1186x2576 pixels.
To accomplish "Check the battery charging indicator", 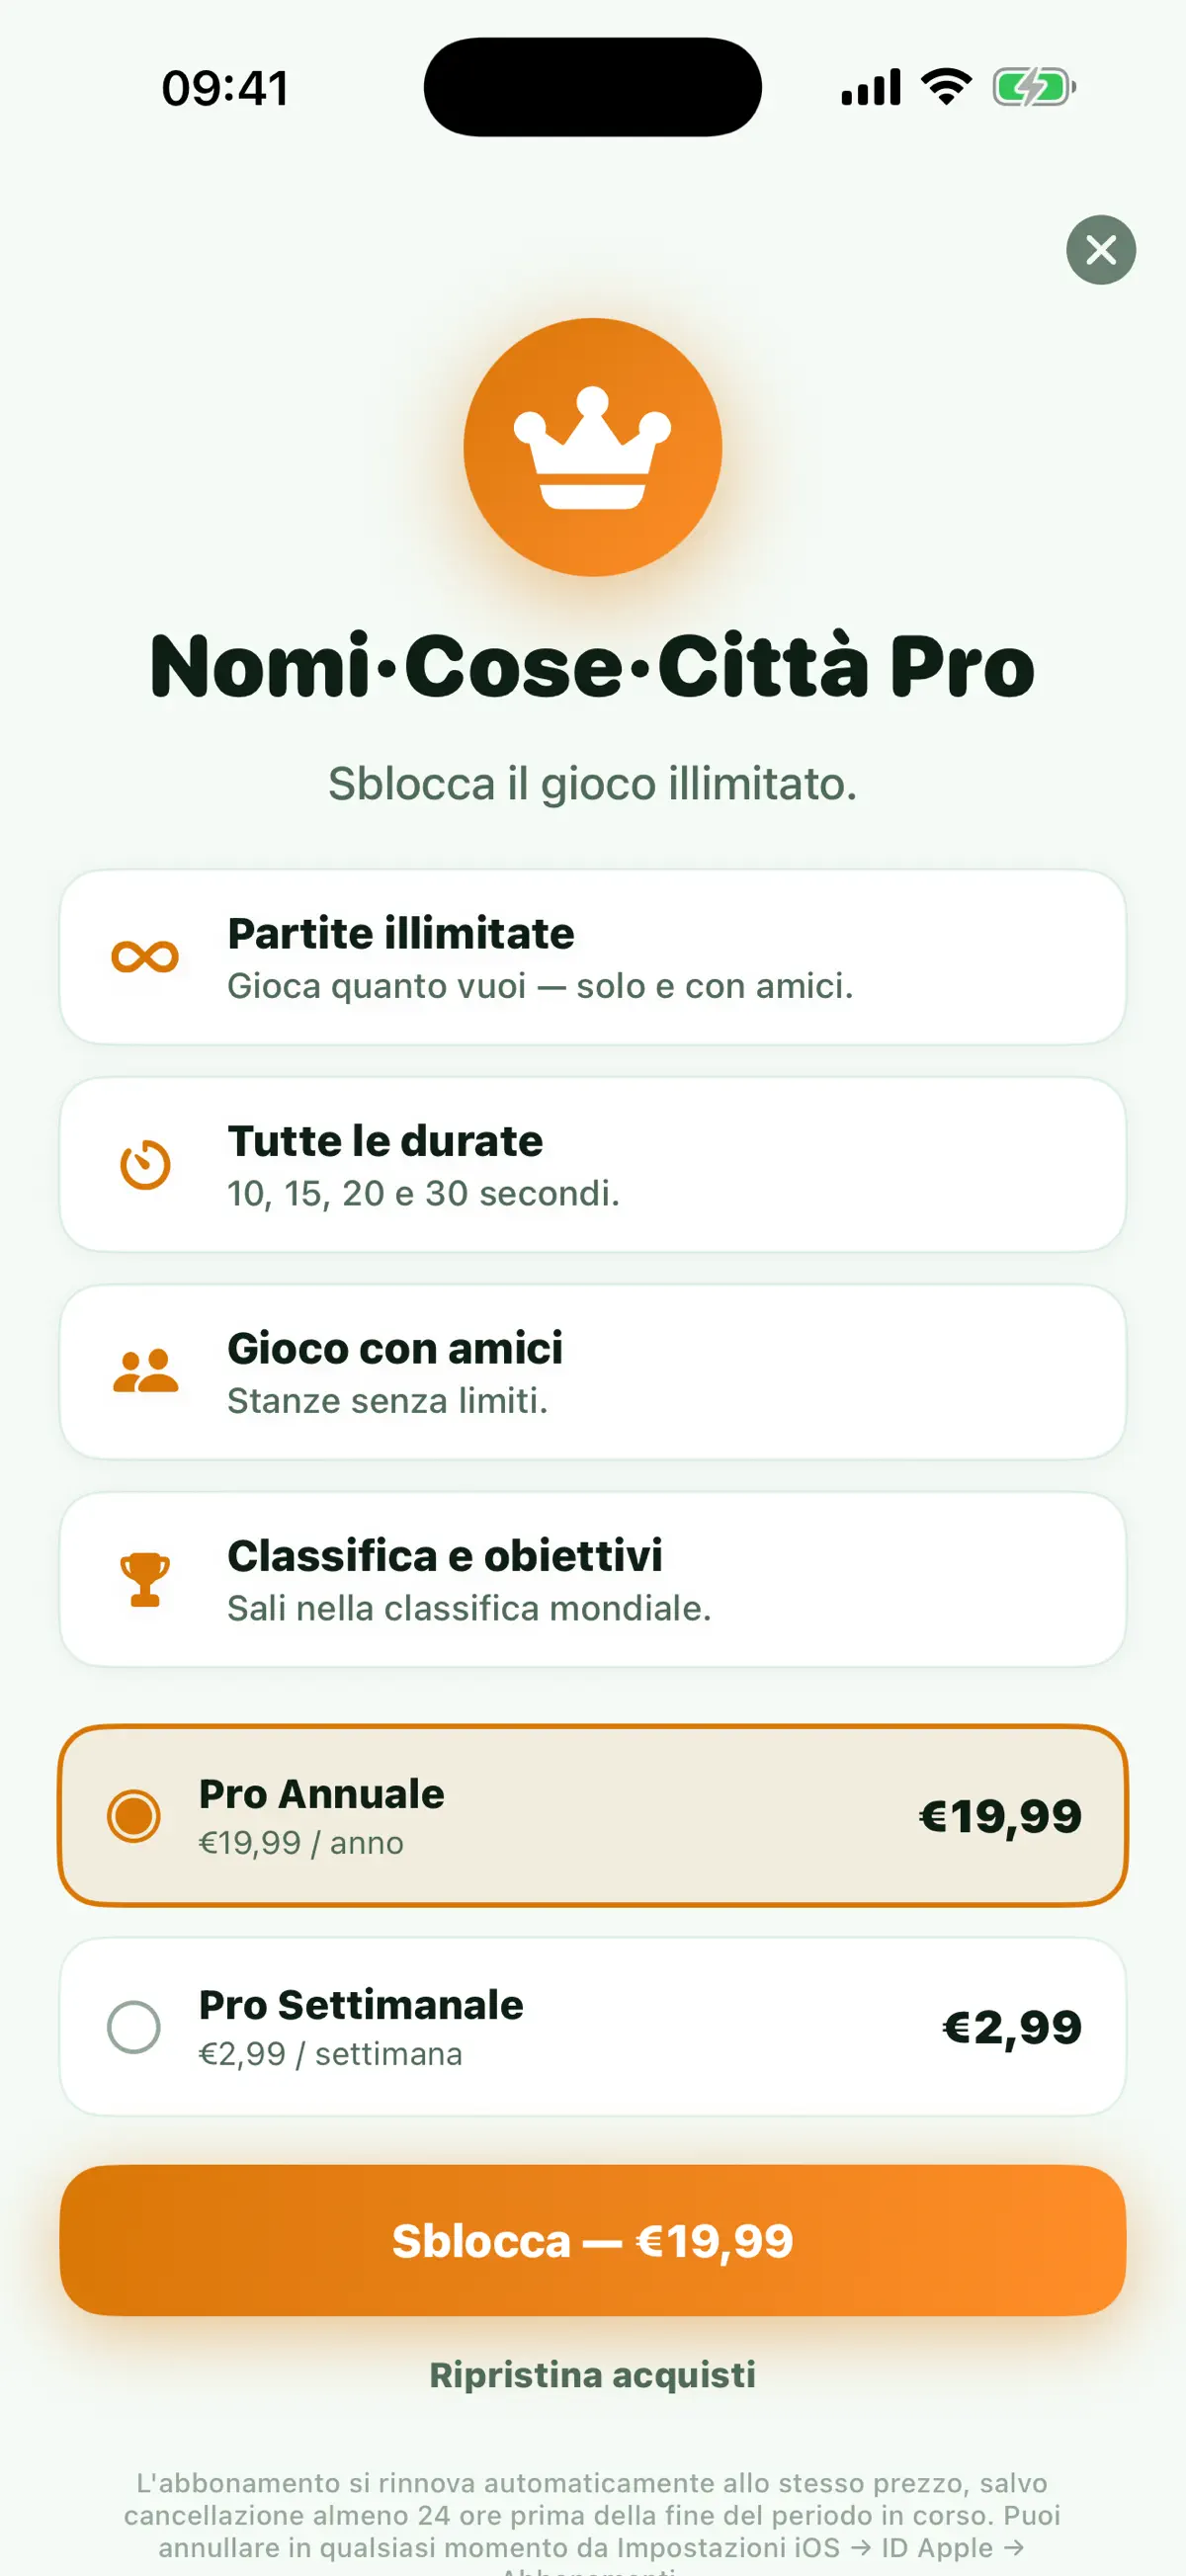I will [x=1034, y=87].
